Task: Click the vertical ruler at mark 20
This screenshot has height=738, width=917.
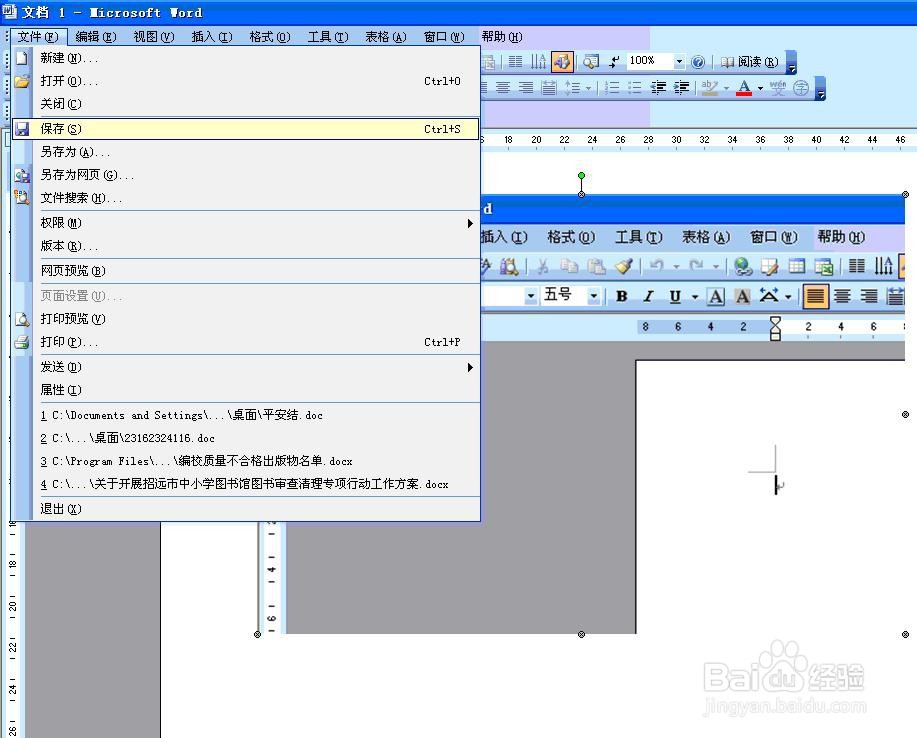Action: pos(12,606)
